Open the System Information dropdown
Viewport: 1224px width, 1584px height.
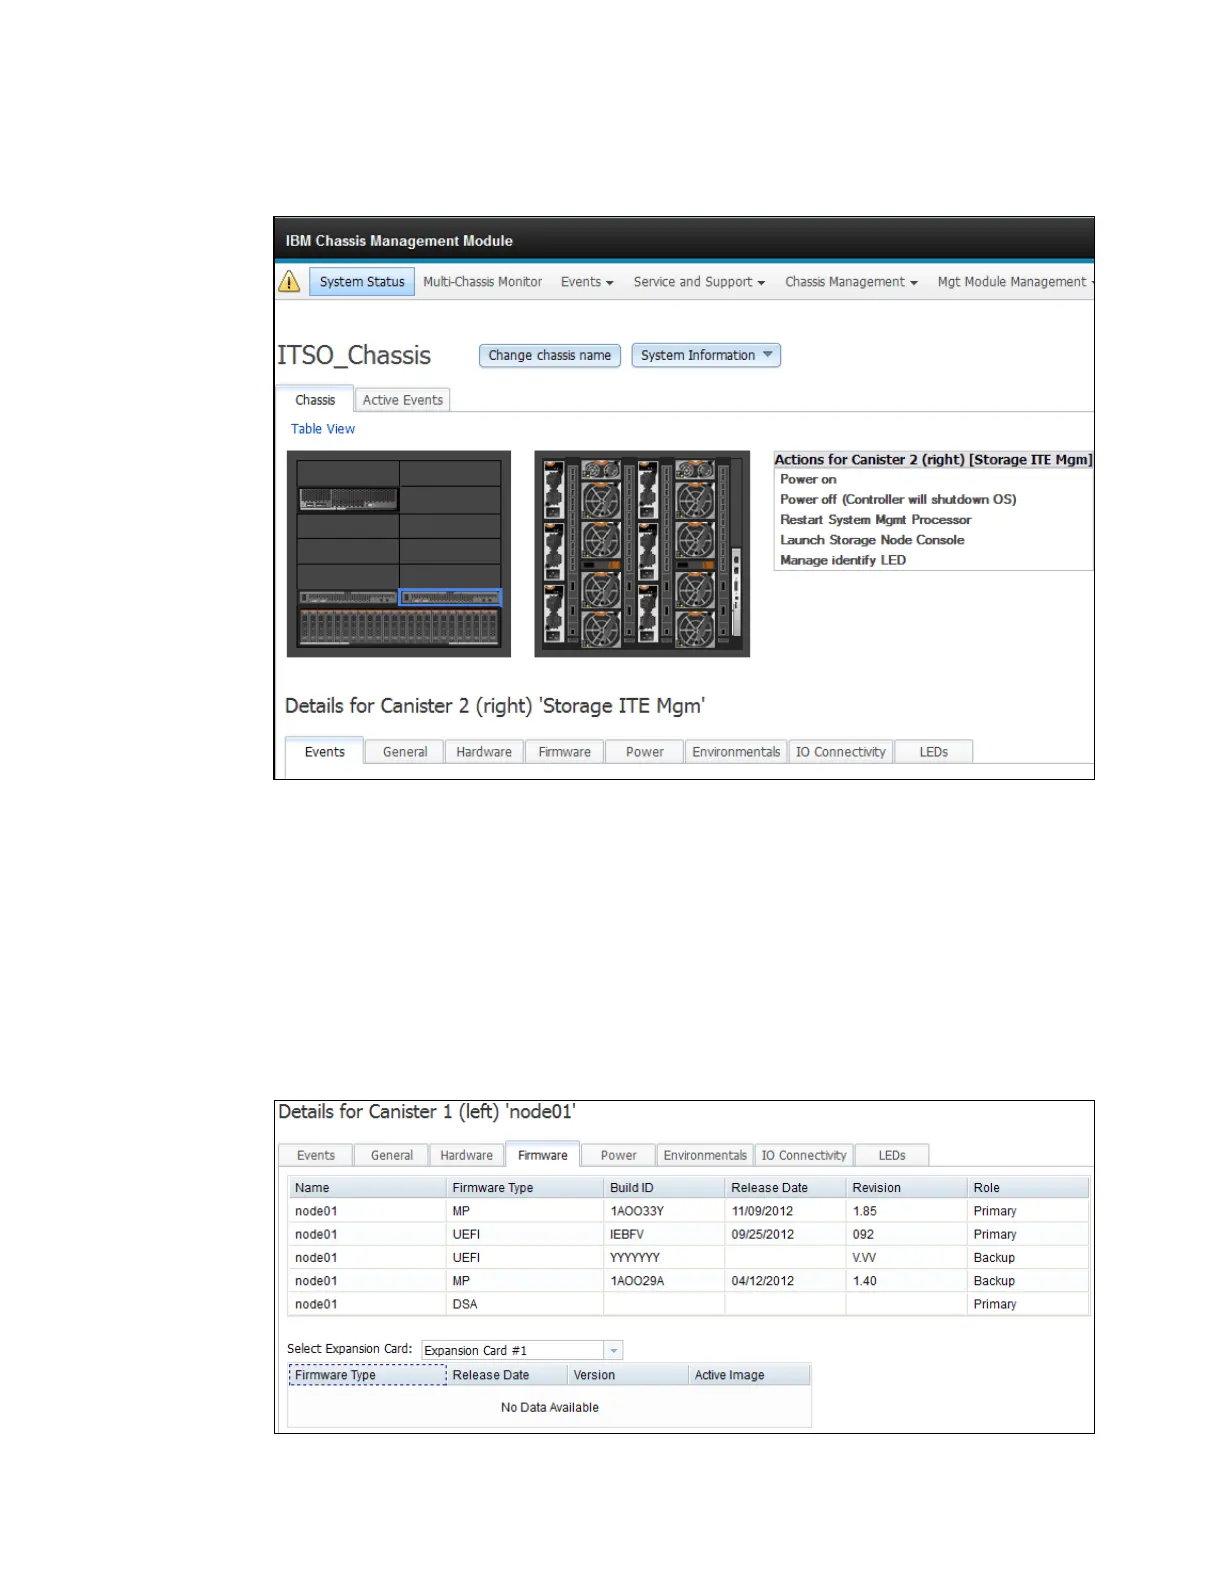tap(706, 355)
